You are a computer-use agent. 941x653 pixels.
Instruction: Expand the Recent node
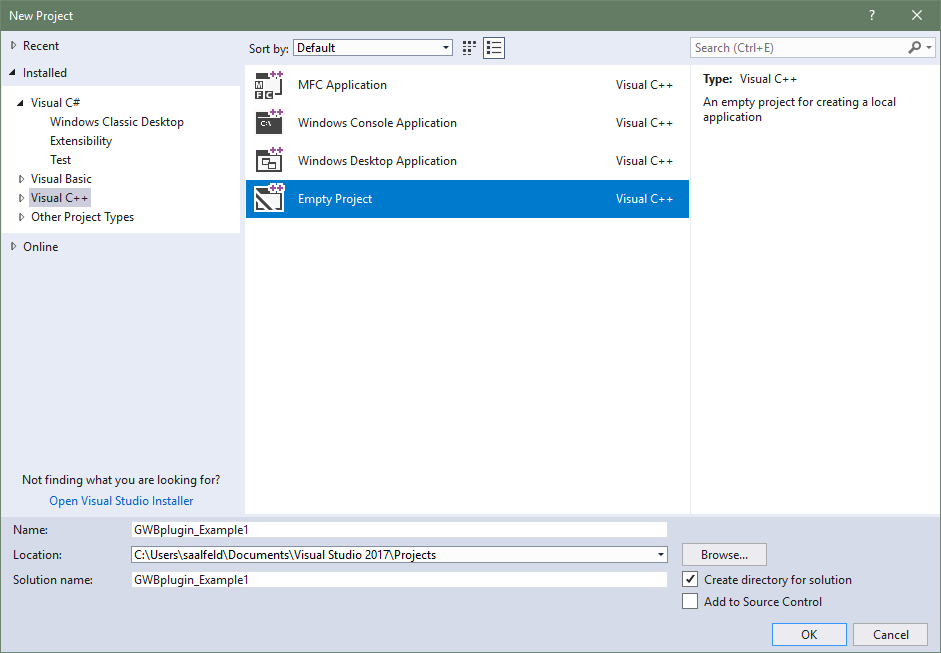pos(13,46)
